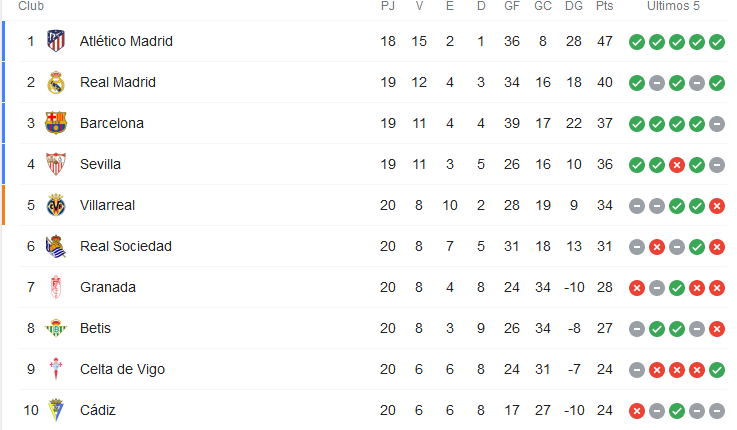This screenshot has height=430, width=737.
Task: Click the Betis green crest
Action: [x=56, y=328]
